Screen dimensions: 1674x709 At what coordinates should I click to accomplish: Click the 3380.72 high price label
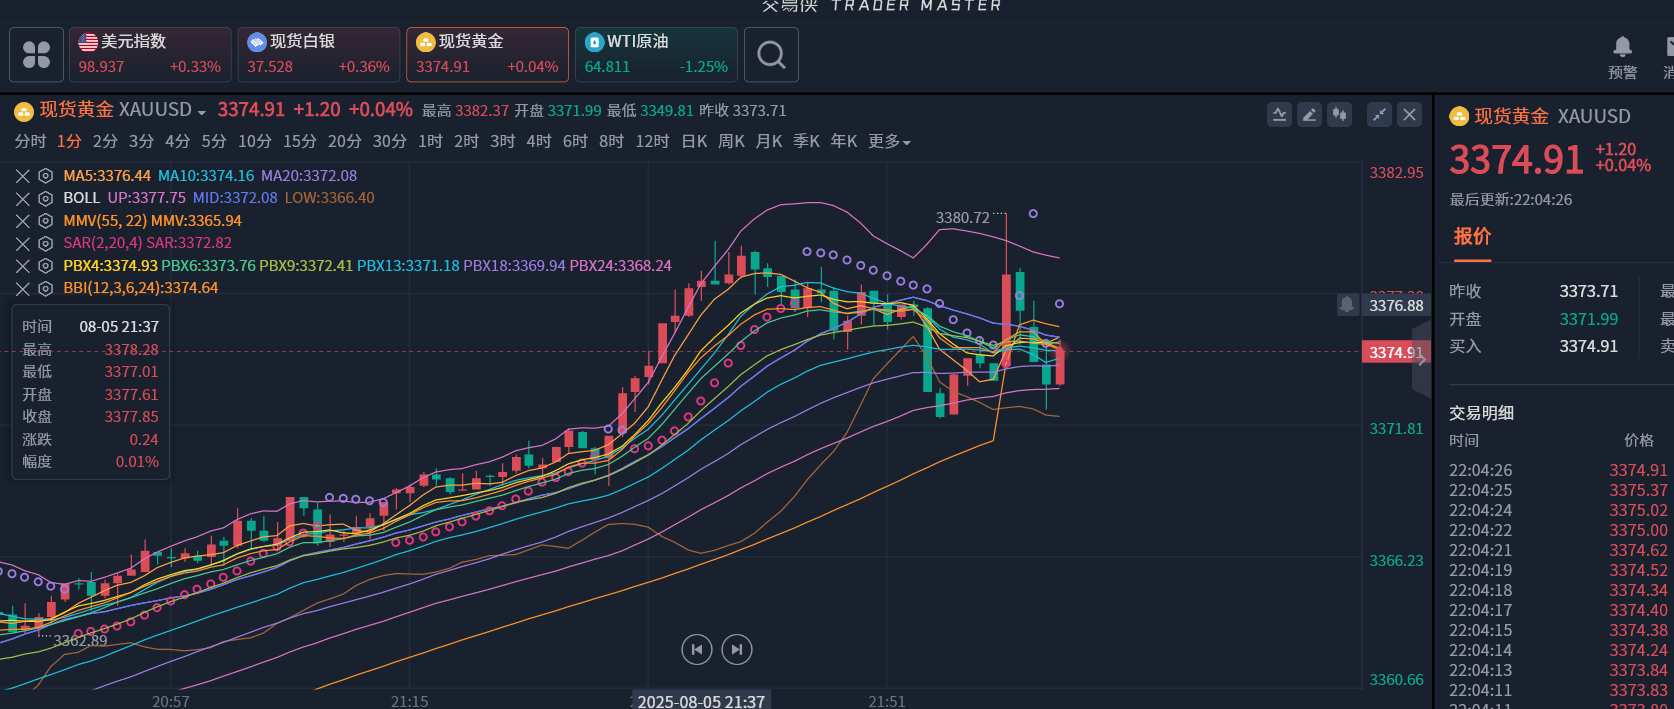(x=962, y=218)
